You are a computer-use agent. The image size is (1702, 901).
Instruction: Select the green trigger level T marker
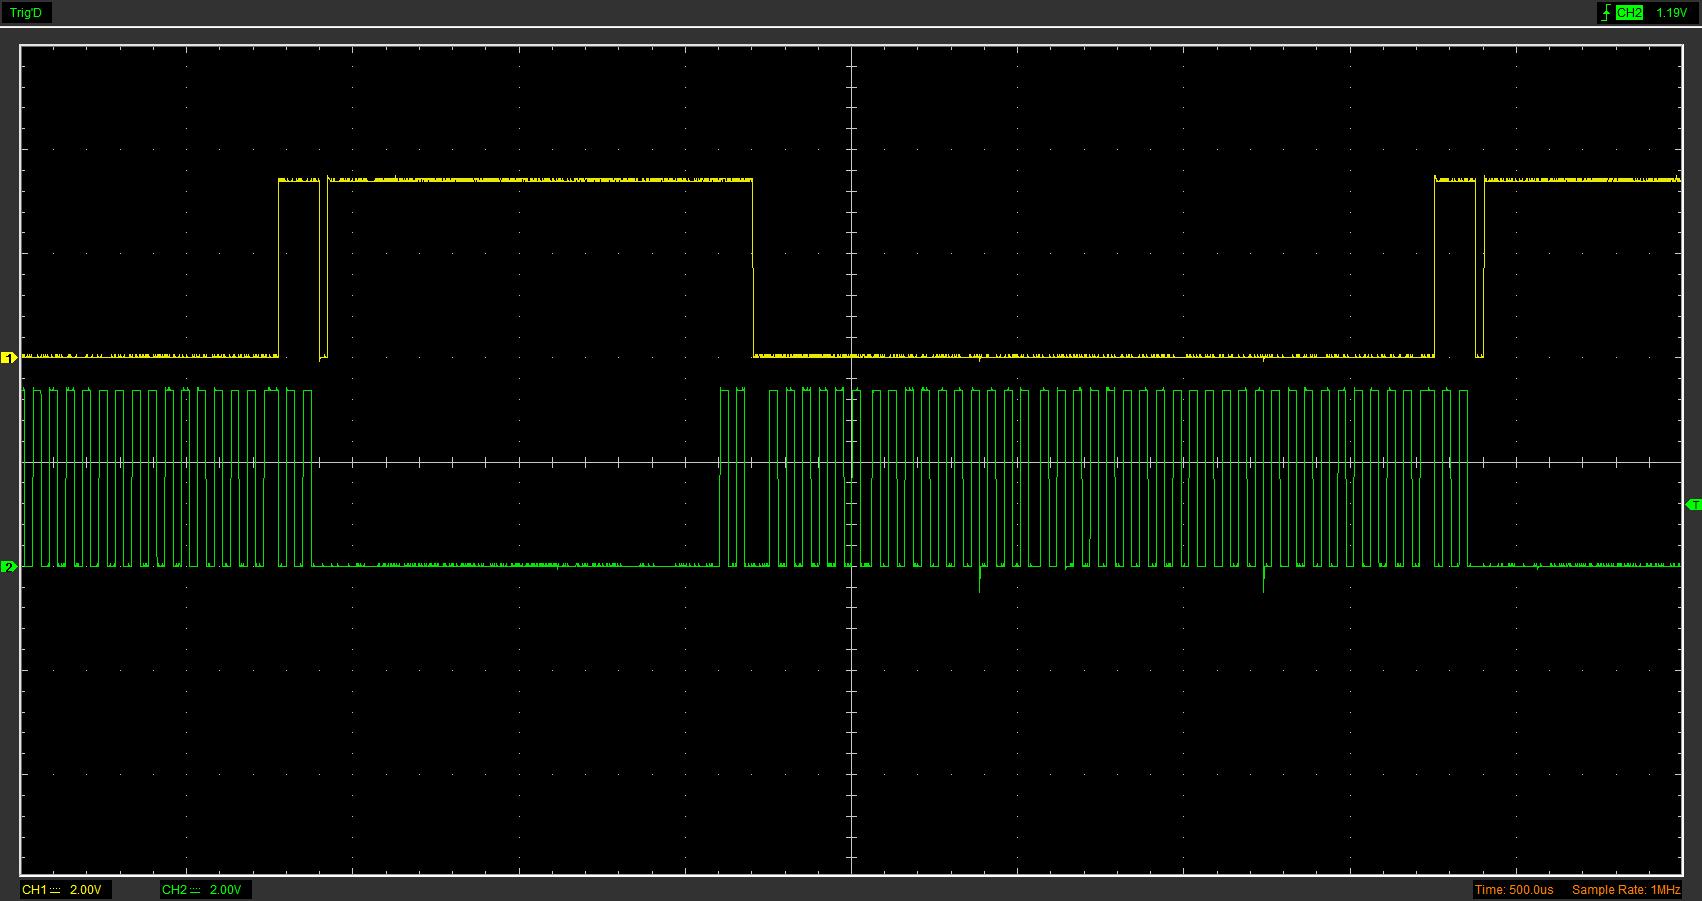click(x=1693, y=505)
